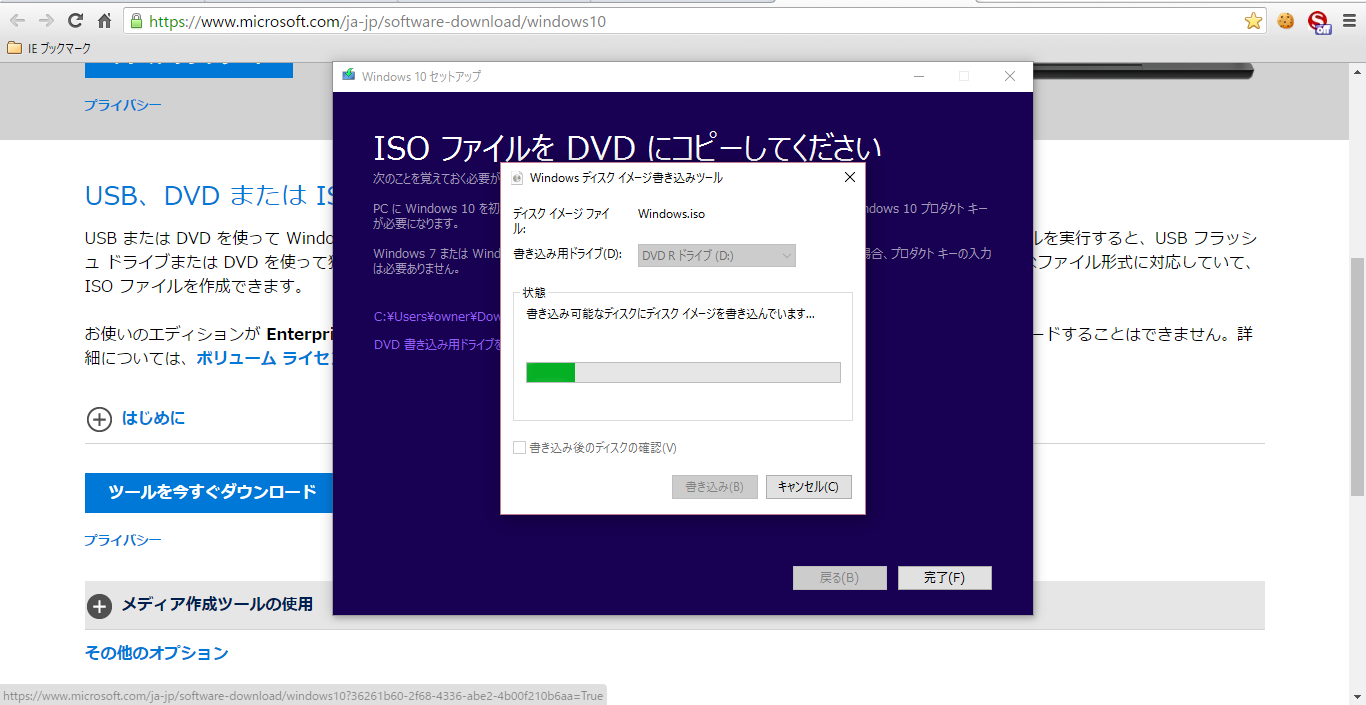Minimize the Windows 10 セットアップ window
The image size is (1366, 705).
[918, 76]
